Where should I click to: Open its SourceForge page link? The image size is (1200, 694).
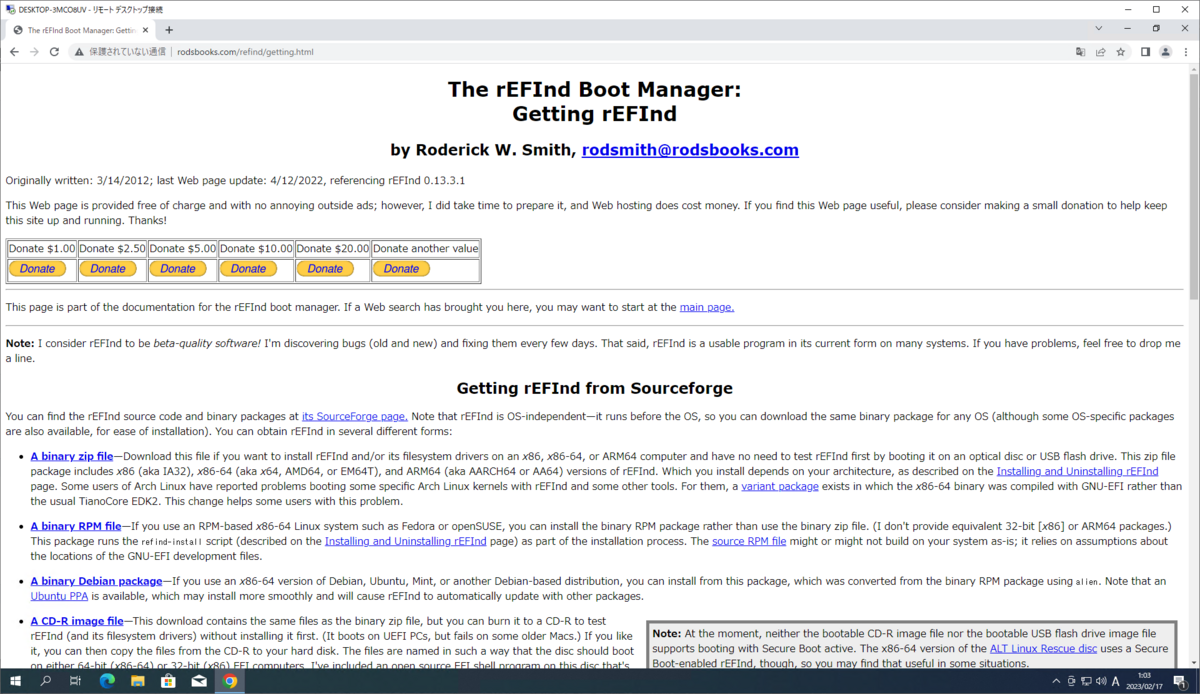pyautogui.click(x=354, y=415)
